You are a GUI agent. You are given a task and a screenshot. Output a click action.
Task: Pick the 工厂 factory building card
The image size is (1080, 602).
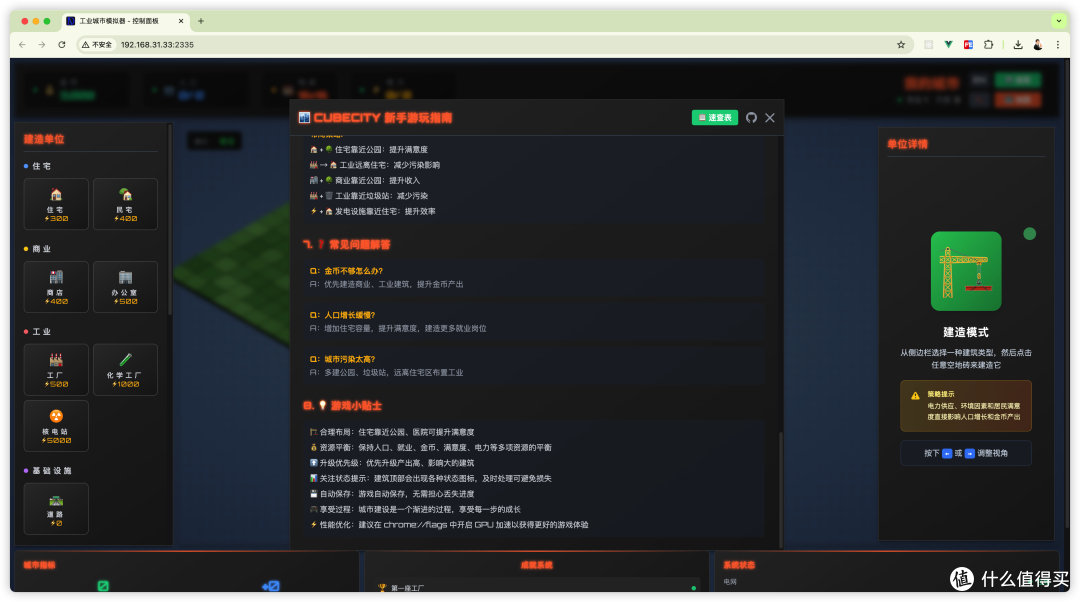click(56, 370)
